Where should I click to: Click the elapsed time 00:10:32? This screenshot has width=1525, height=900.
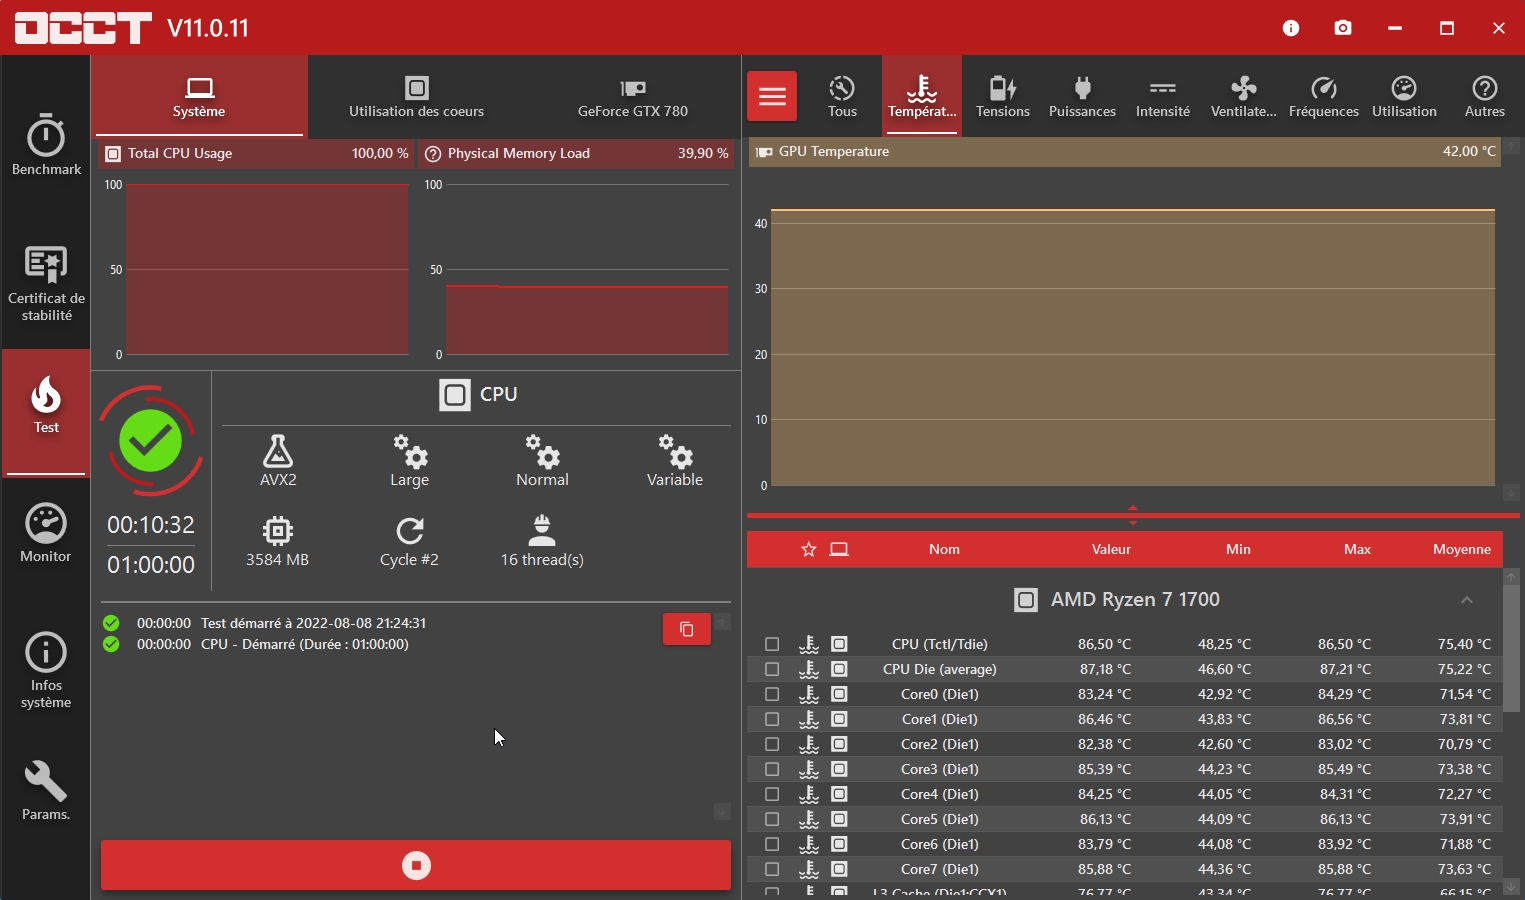pos(151,525)
